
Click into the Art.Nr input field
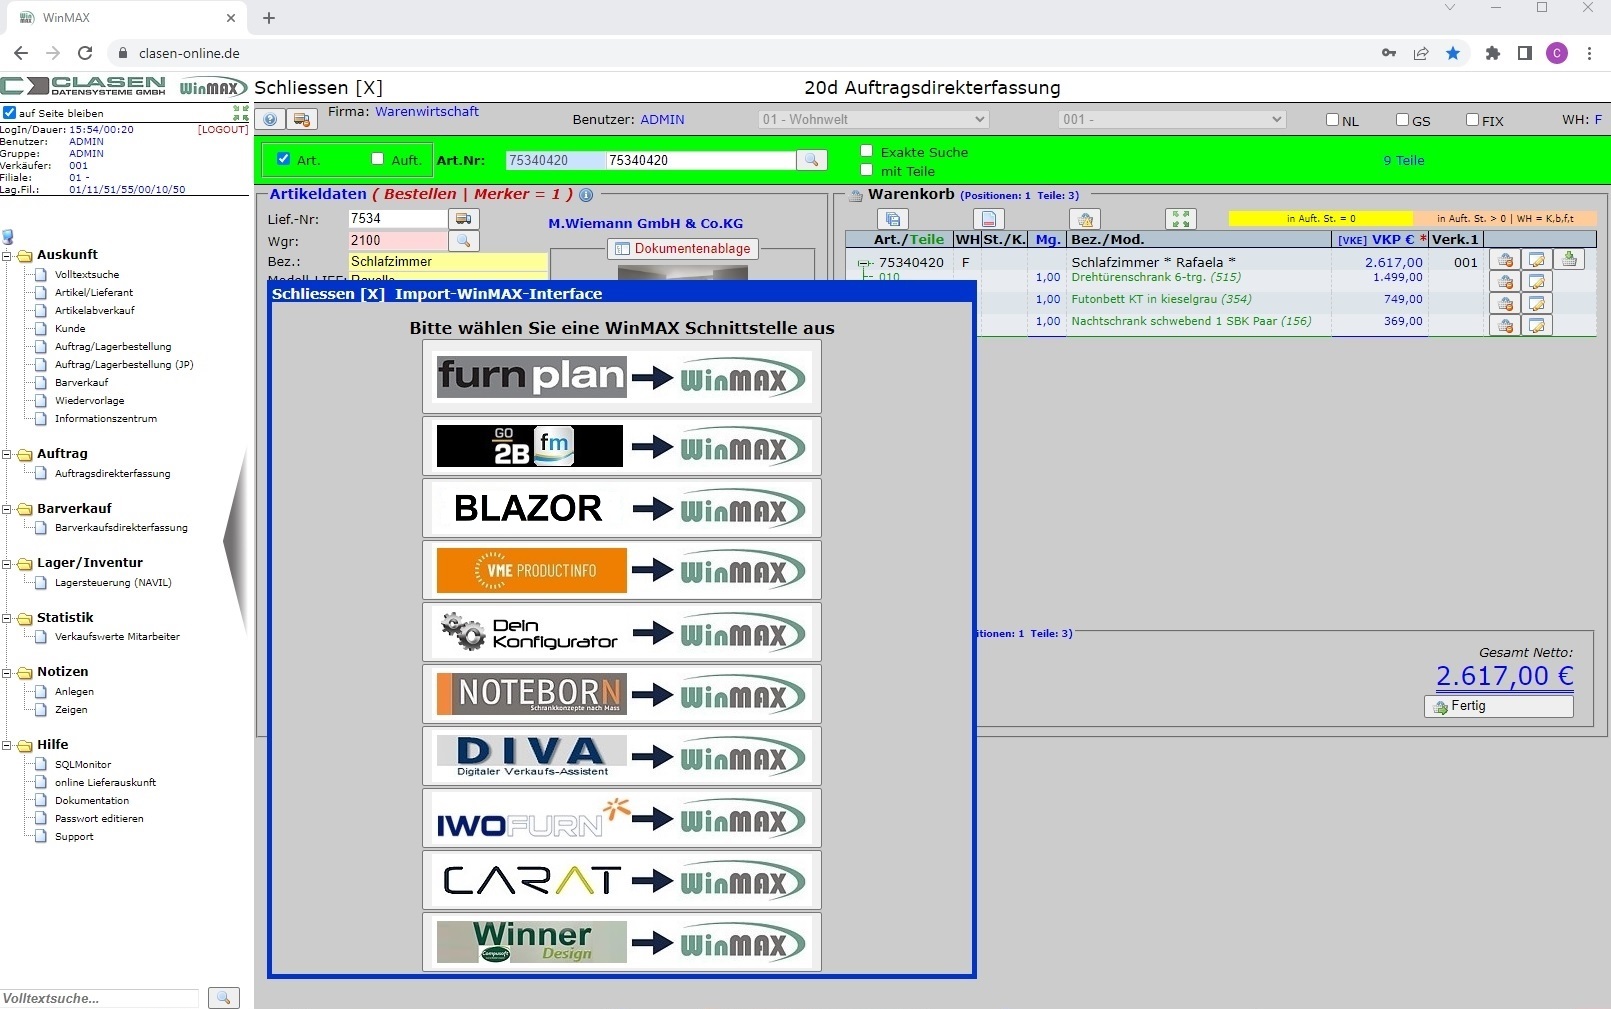700,160
